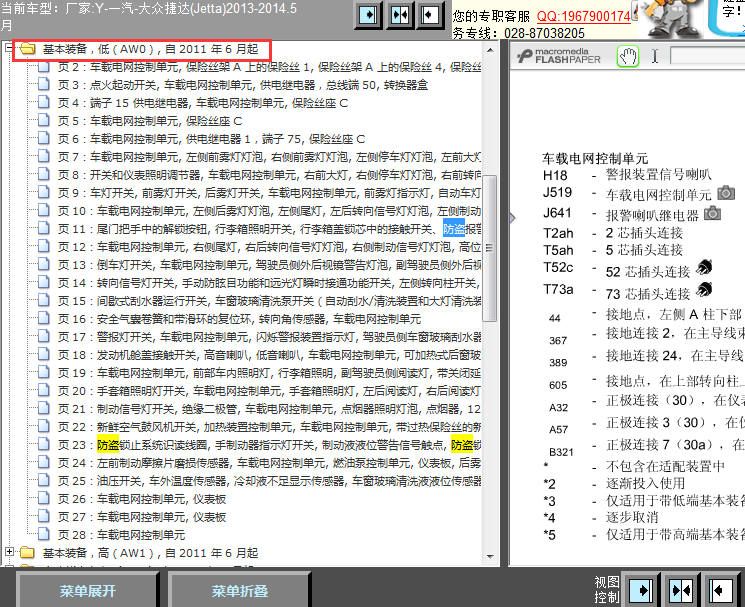Click the document icon of 页 2

coord(44,66)
